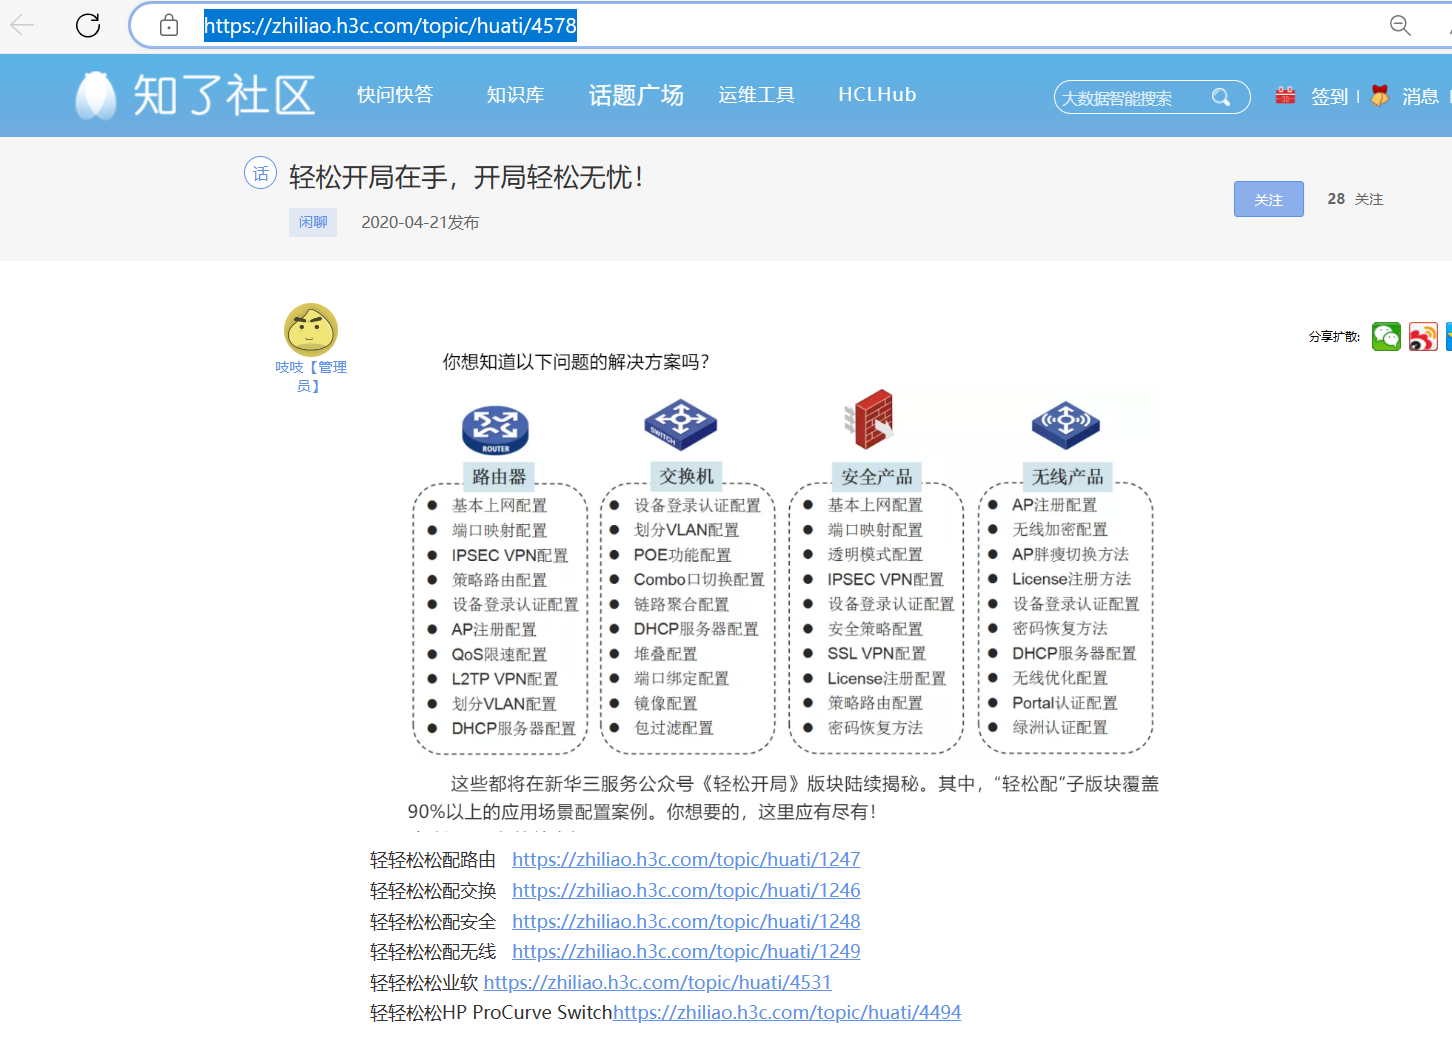The width and height of the screenshot is (1452, 1048).
Task: Click the 吱吱【管理员】 username link
Action: pyautogui.click(x=311, y=376)
